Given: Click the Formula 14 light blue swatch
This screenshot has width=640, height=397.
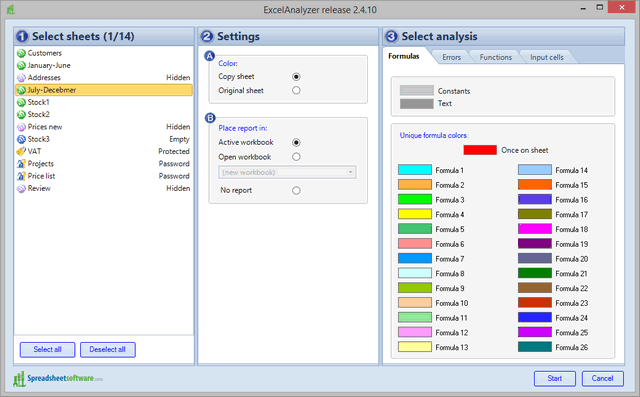Looking at the screenshot, I should coord(535,170).
